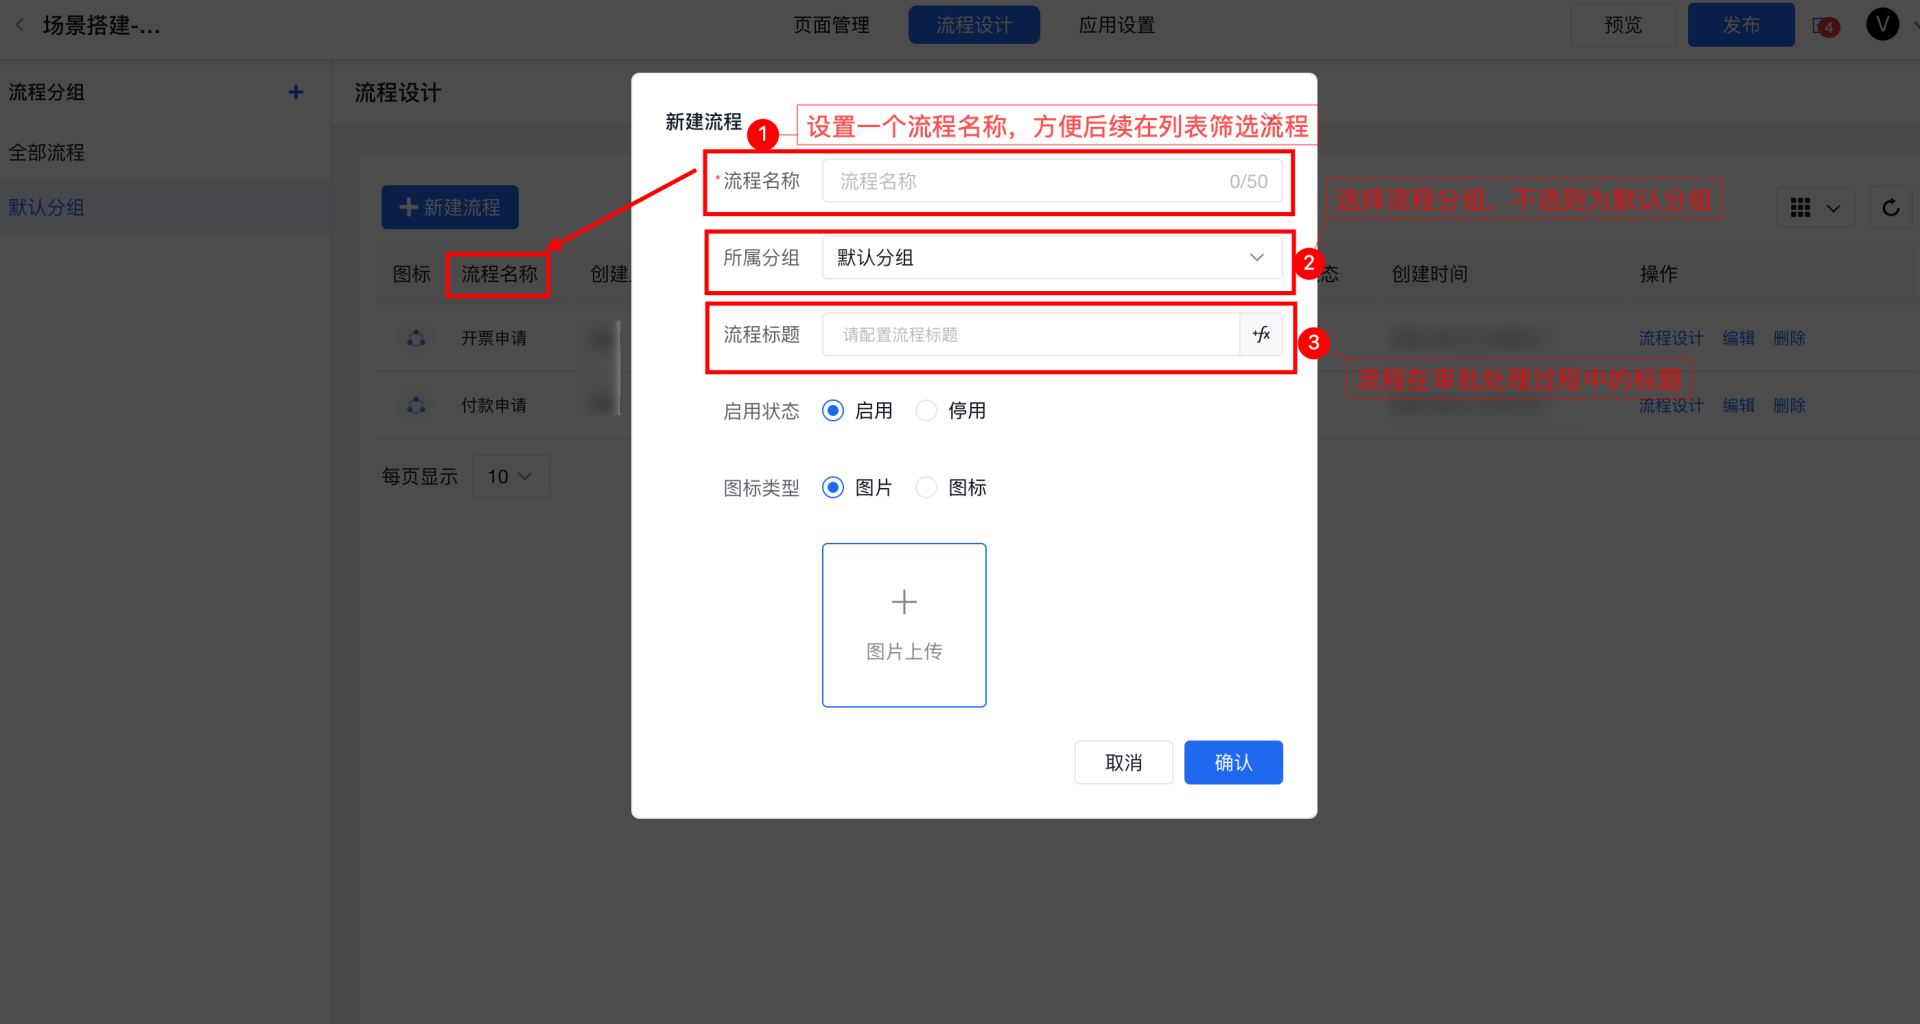Switch to the 页面管理 tab
This screenshot has height=1024, width=1920.
pyautogui.click(x=831, y=25)
